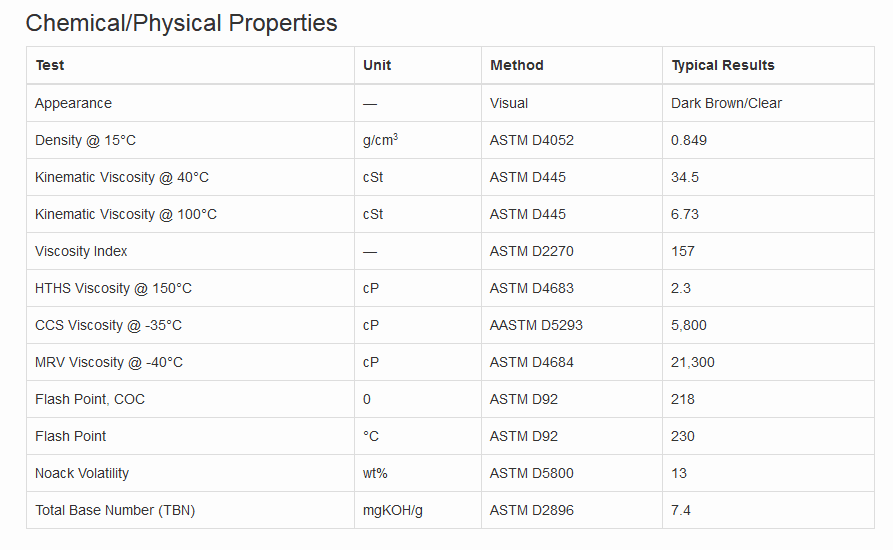Click the ASTM D4052 method cell

click(x=532, y=140)
